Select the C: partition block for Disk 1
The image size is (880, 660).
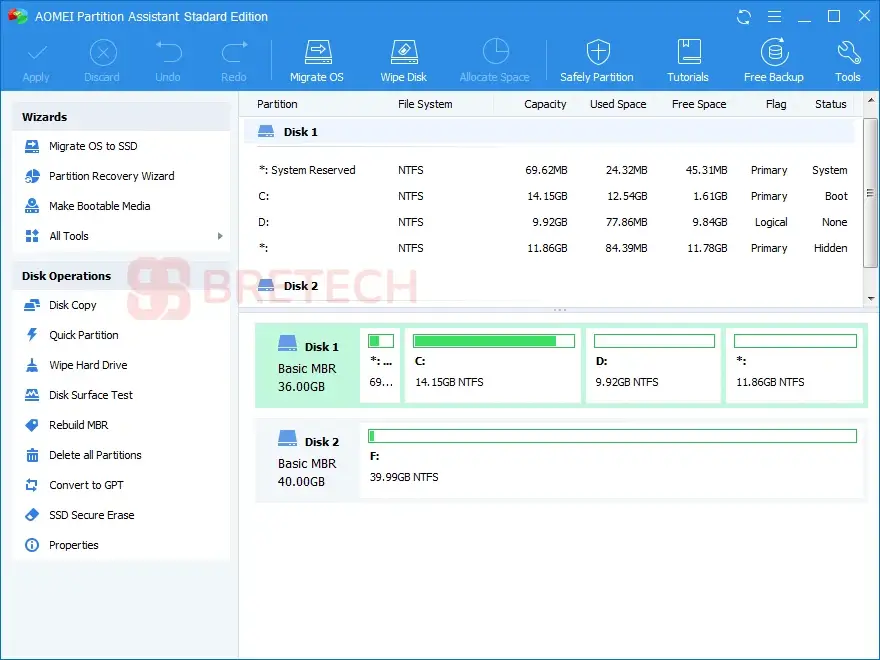click(x=492, y=365)
